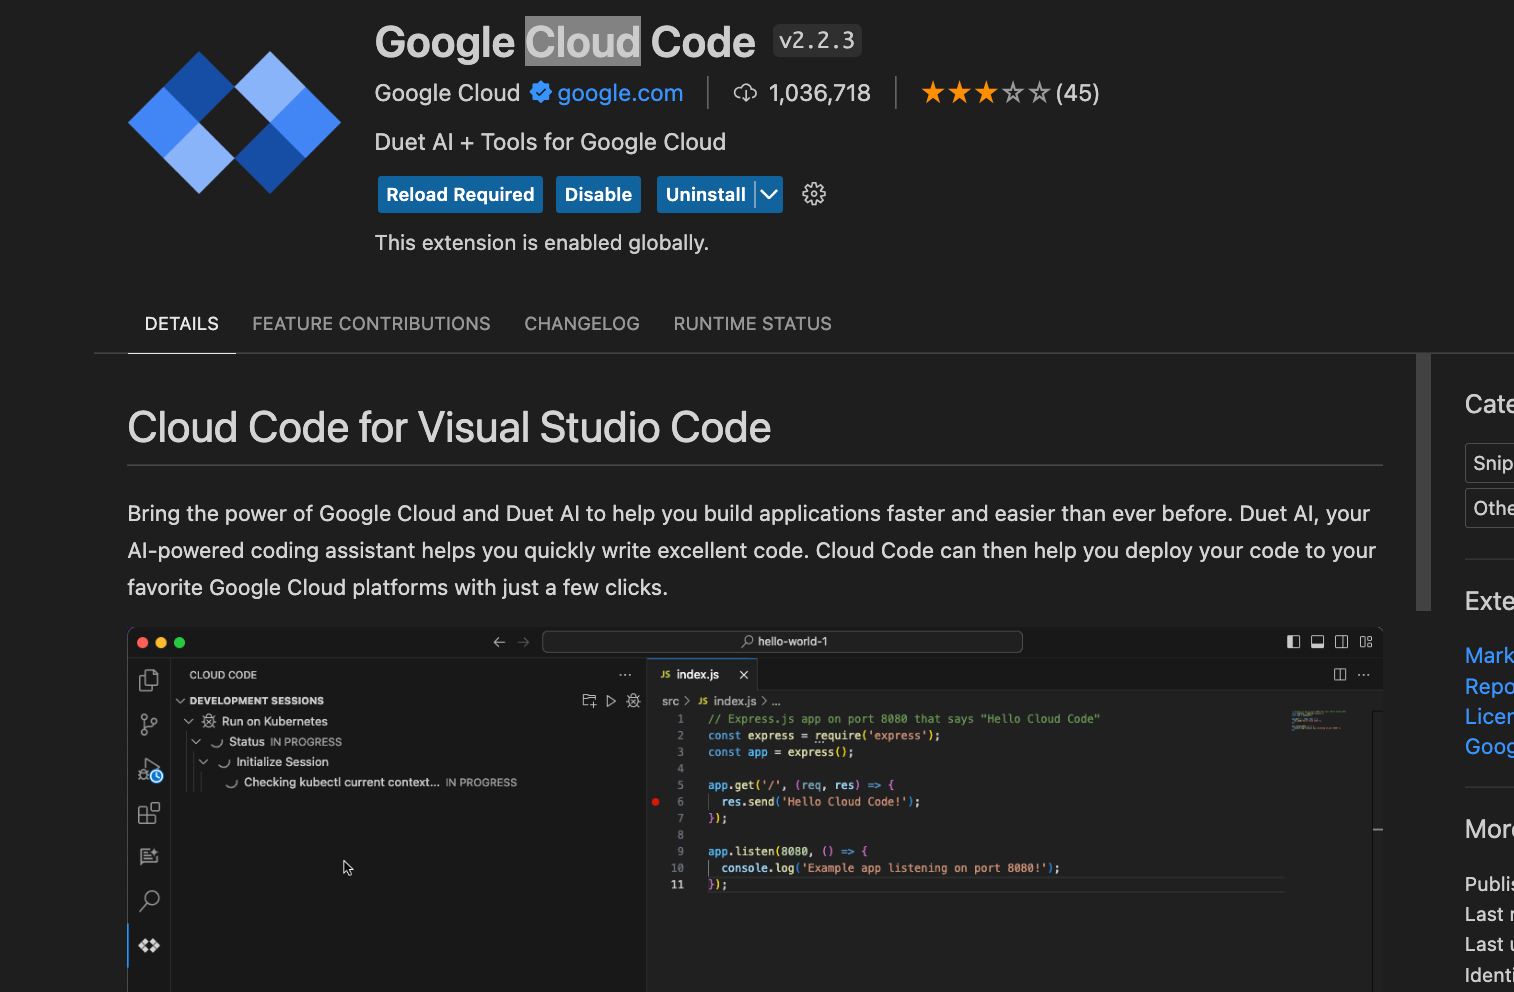The image size is (1514, 992).
Task: Click the install count download icon
Action: [x=745, y=93]
